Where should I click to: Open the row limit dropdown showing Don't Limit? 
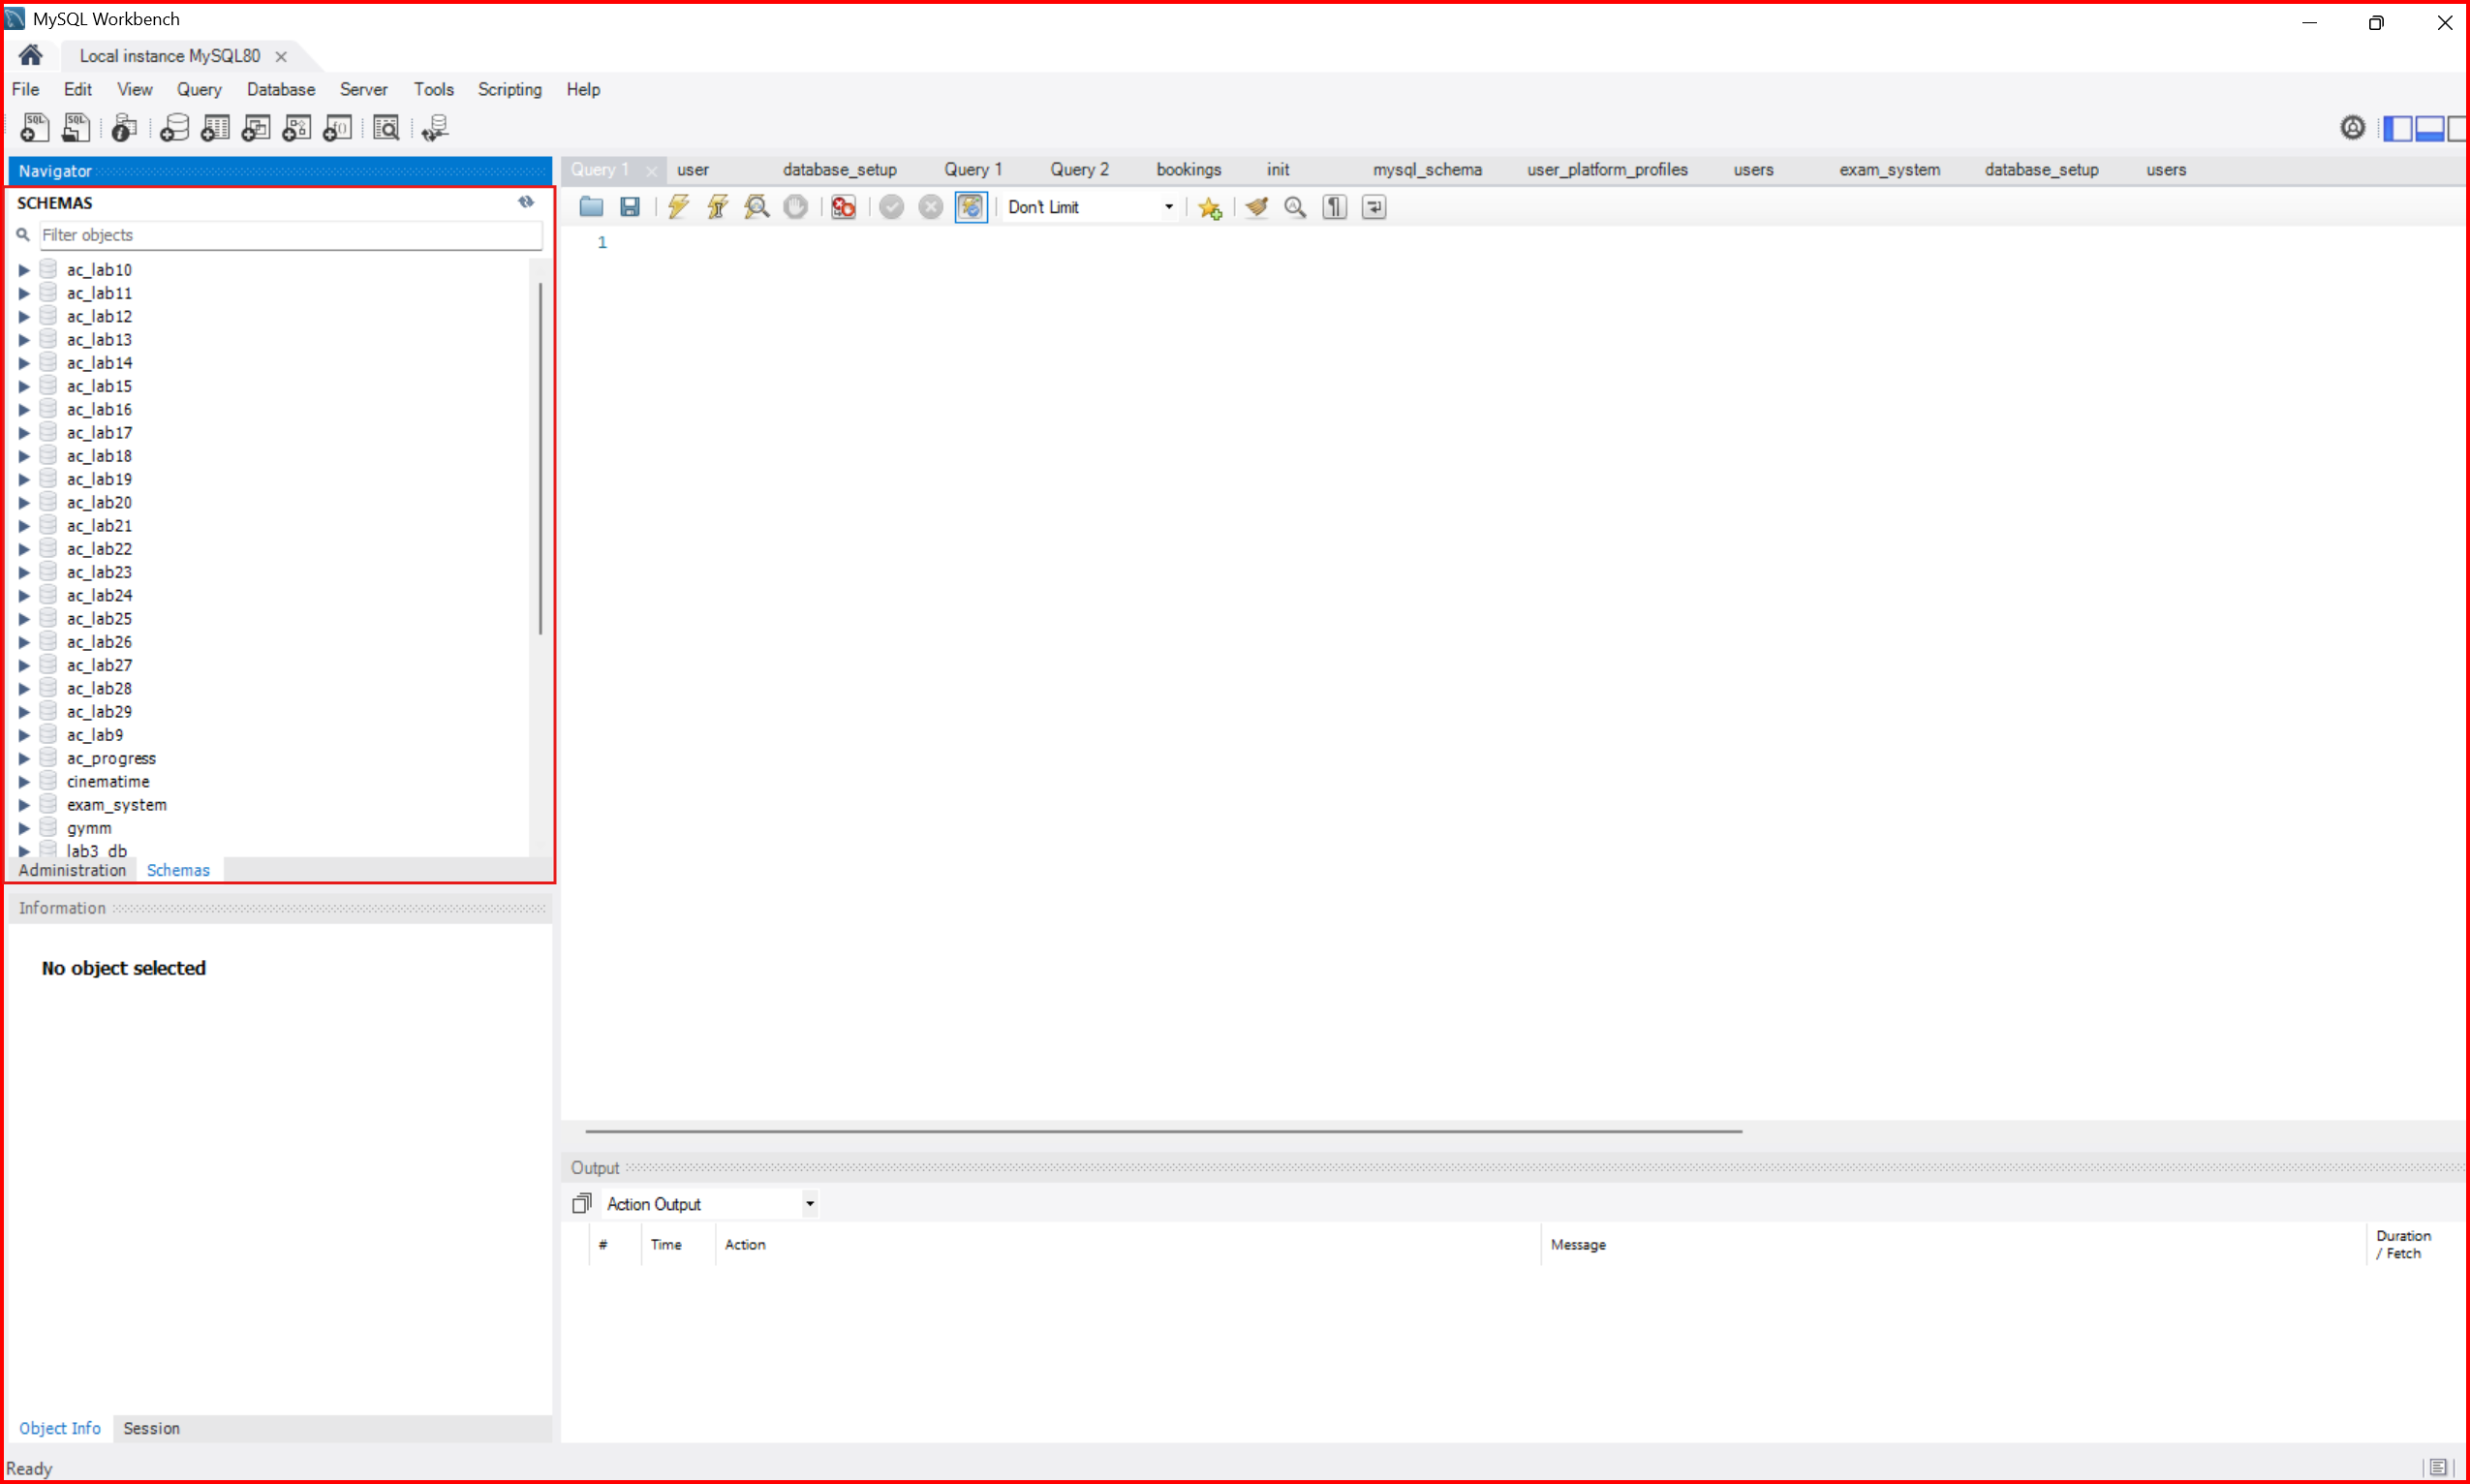click(1167, 207)
